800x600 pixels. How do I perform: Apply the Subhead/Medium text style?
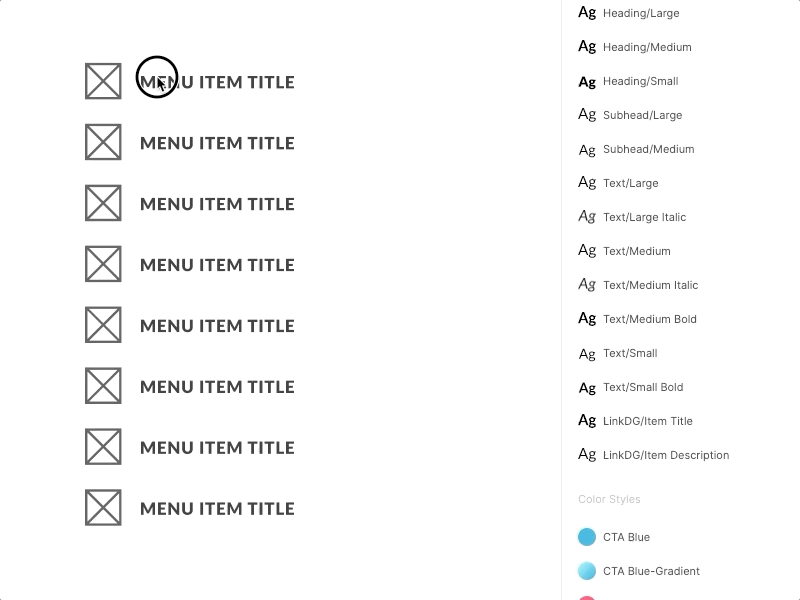pyautogui.click(x=647, y=149)
